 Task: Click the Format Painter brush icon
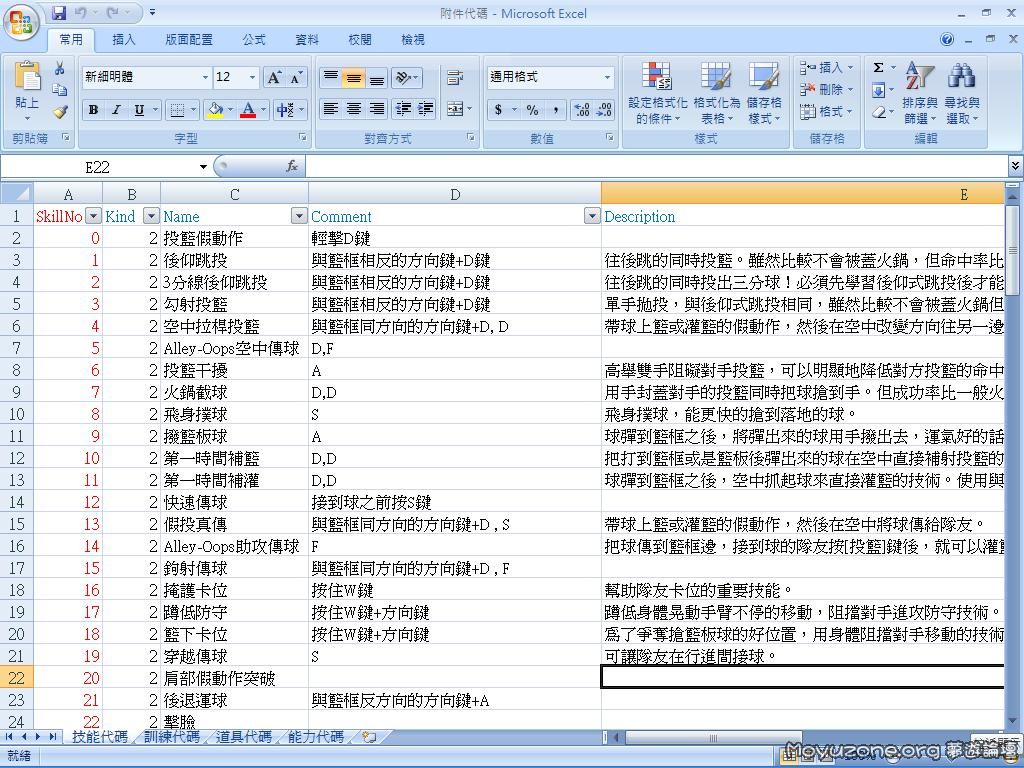pyautogui.click(x=60, y=113)
